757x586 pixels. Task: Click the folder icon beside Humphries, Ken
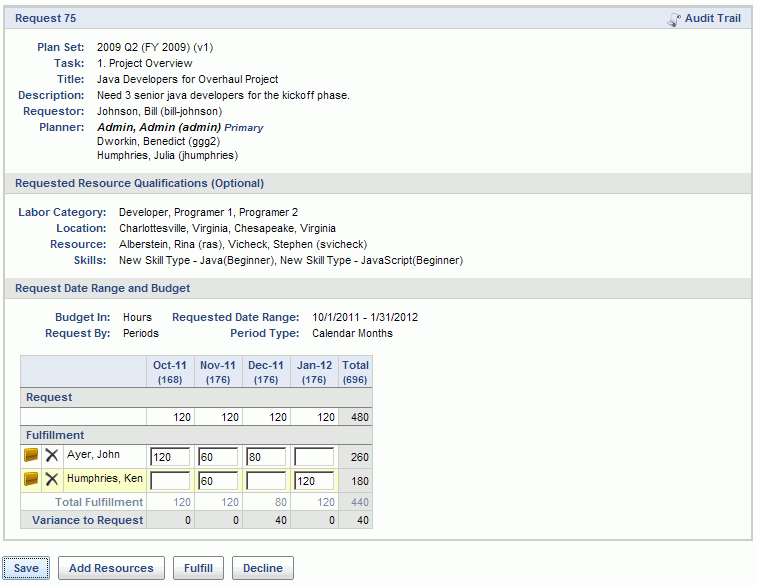coord(31,479)
